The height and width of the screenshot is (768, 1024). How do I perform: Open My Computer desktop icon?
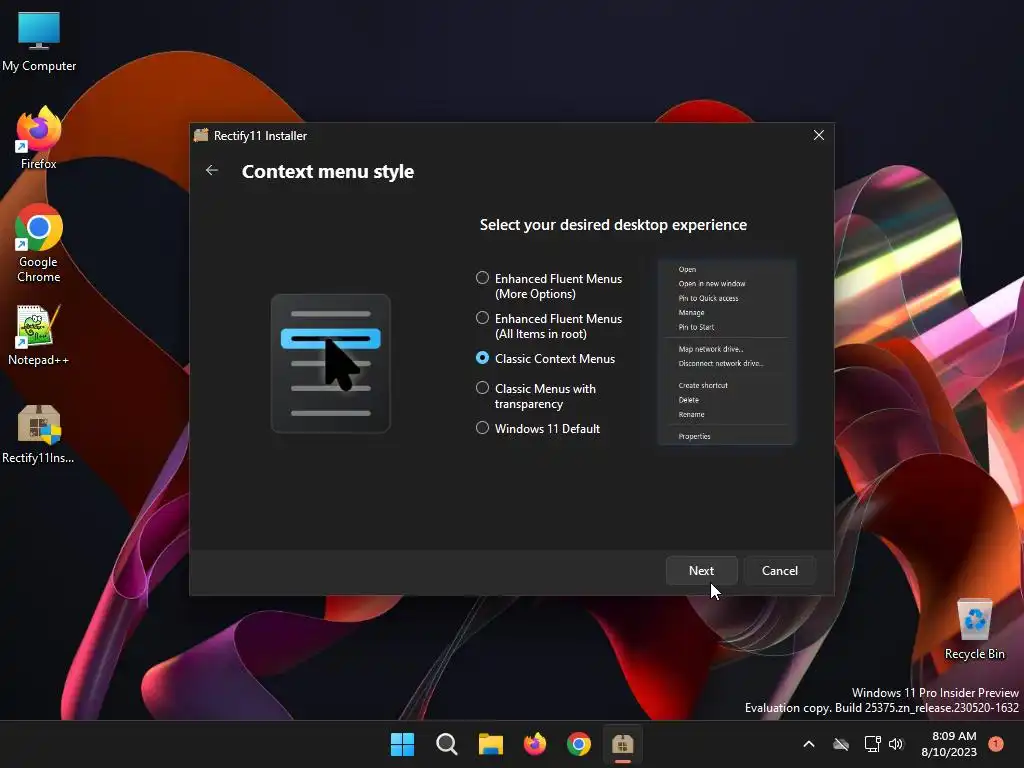click(x=39, y=41)
